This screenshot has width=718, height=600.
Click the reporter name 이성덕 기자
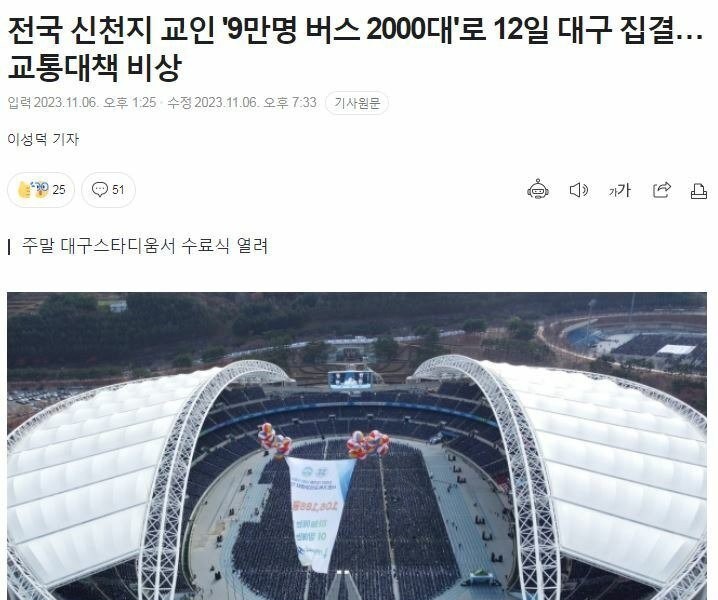(43, 139)
